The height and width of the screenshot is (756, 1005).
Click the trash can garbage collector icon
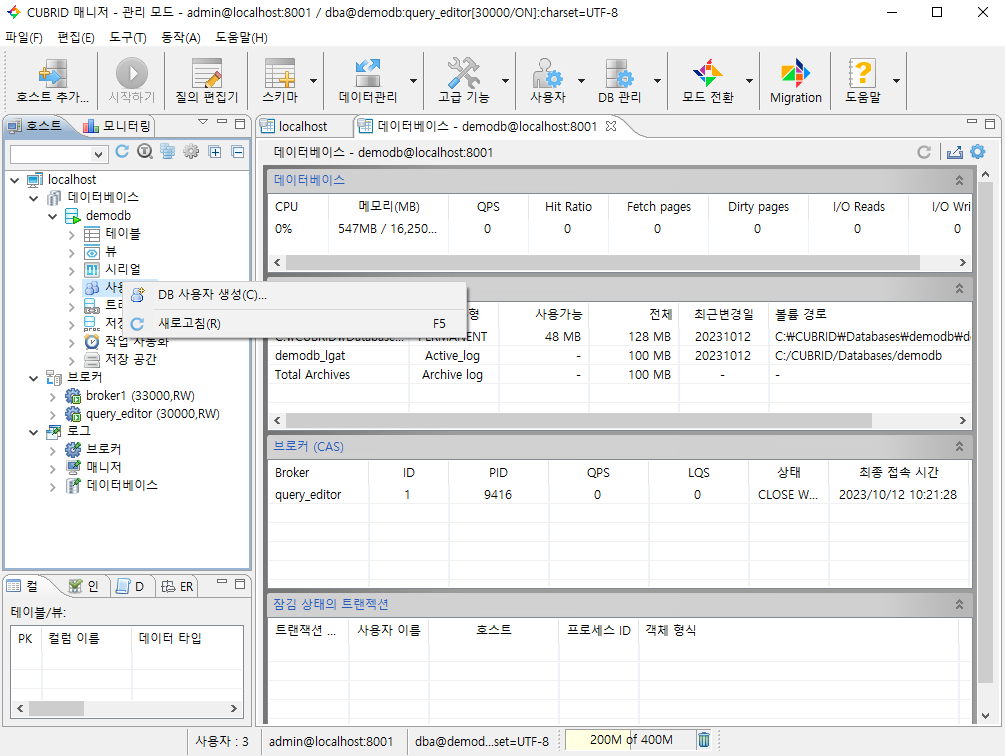pos(704,740)
